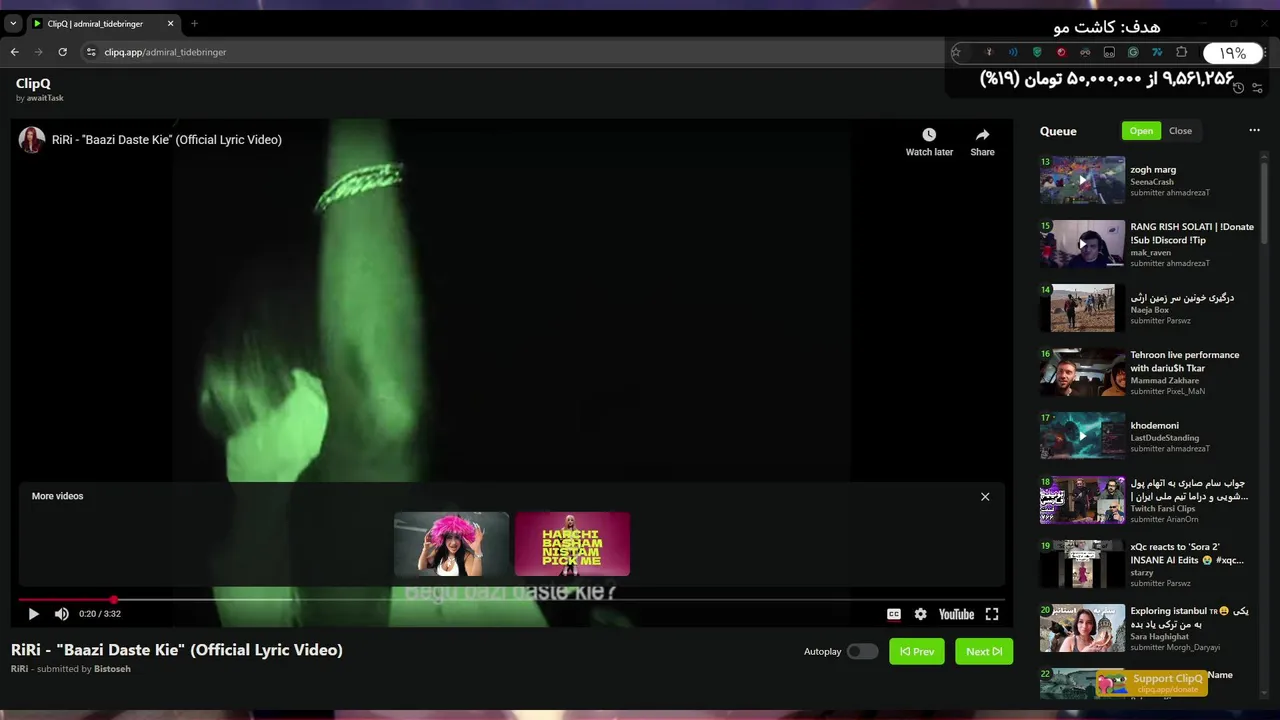
Task: Click the green shield extension icon
Action: [x=1037, y=52]
